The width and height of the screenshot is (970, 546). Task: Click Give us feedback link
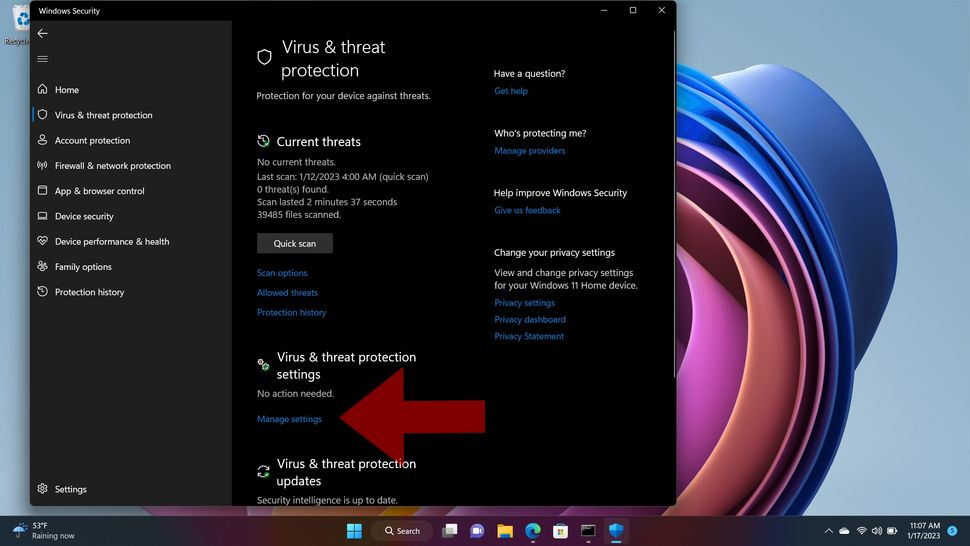[x=527, y=210]
